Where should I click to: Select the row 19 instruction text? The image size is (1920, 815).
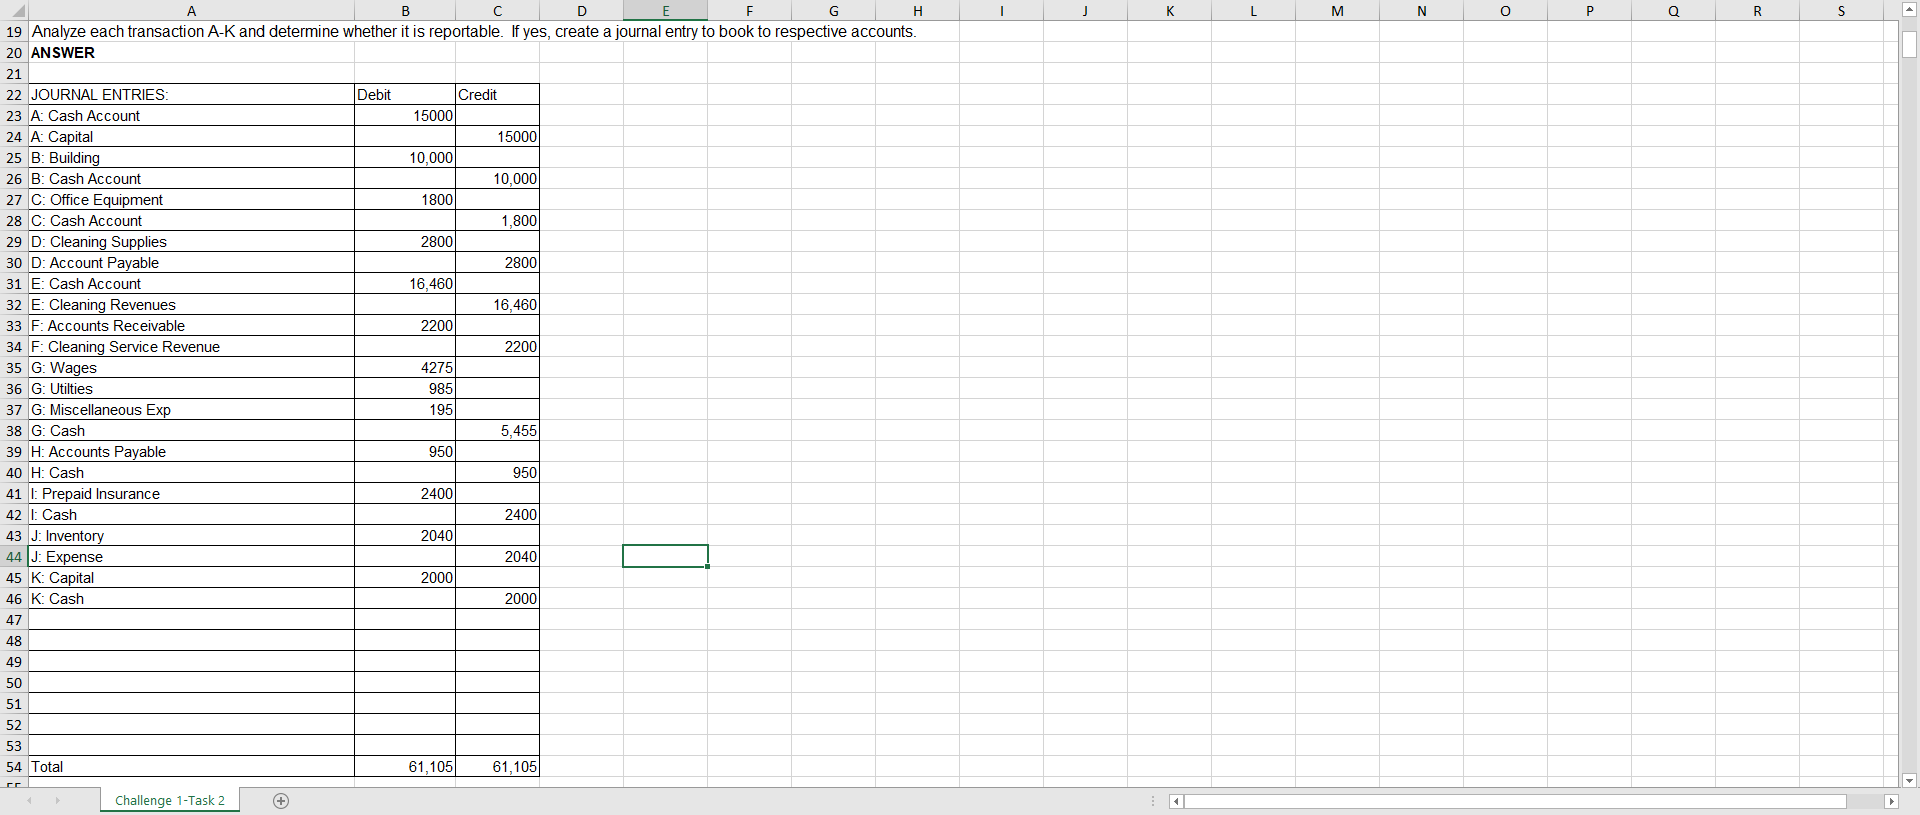click(474, 31)
